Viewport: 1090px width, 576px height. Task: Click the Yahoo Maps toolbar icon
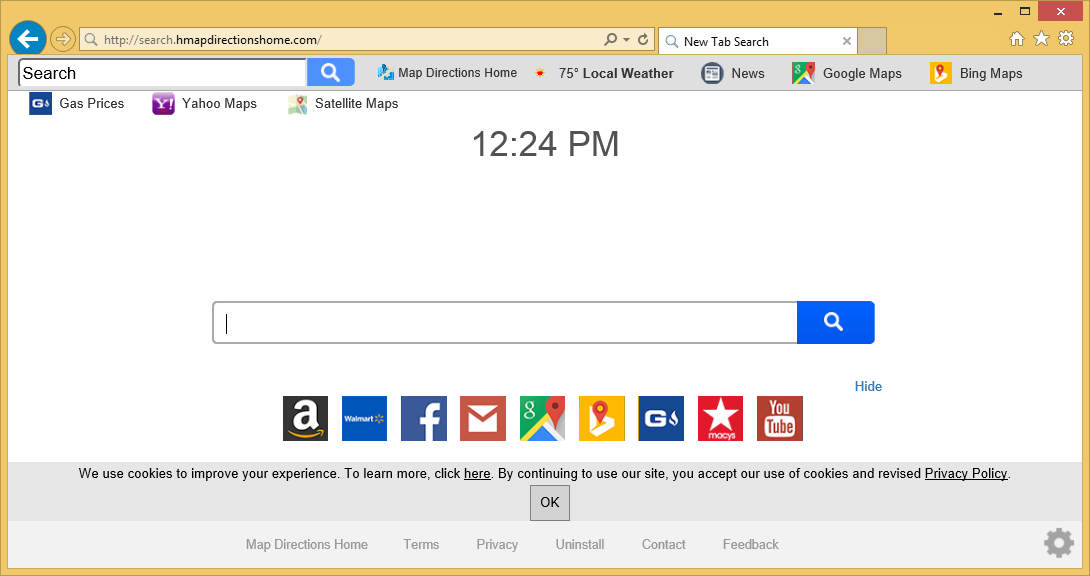[x=163, y=104]
